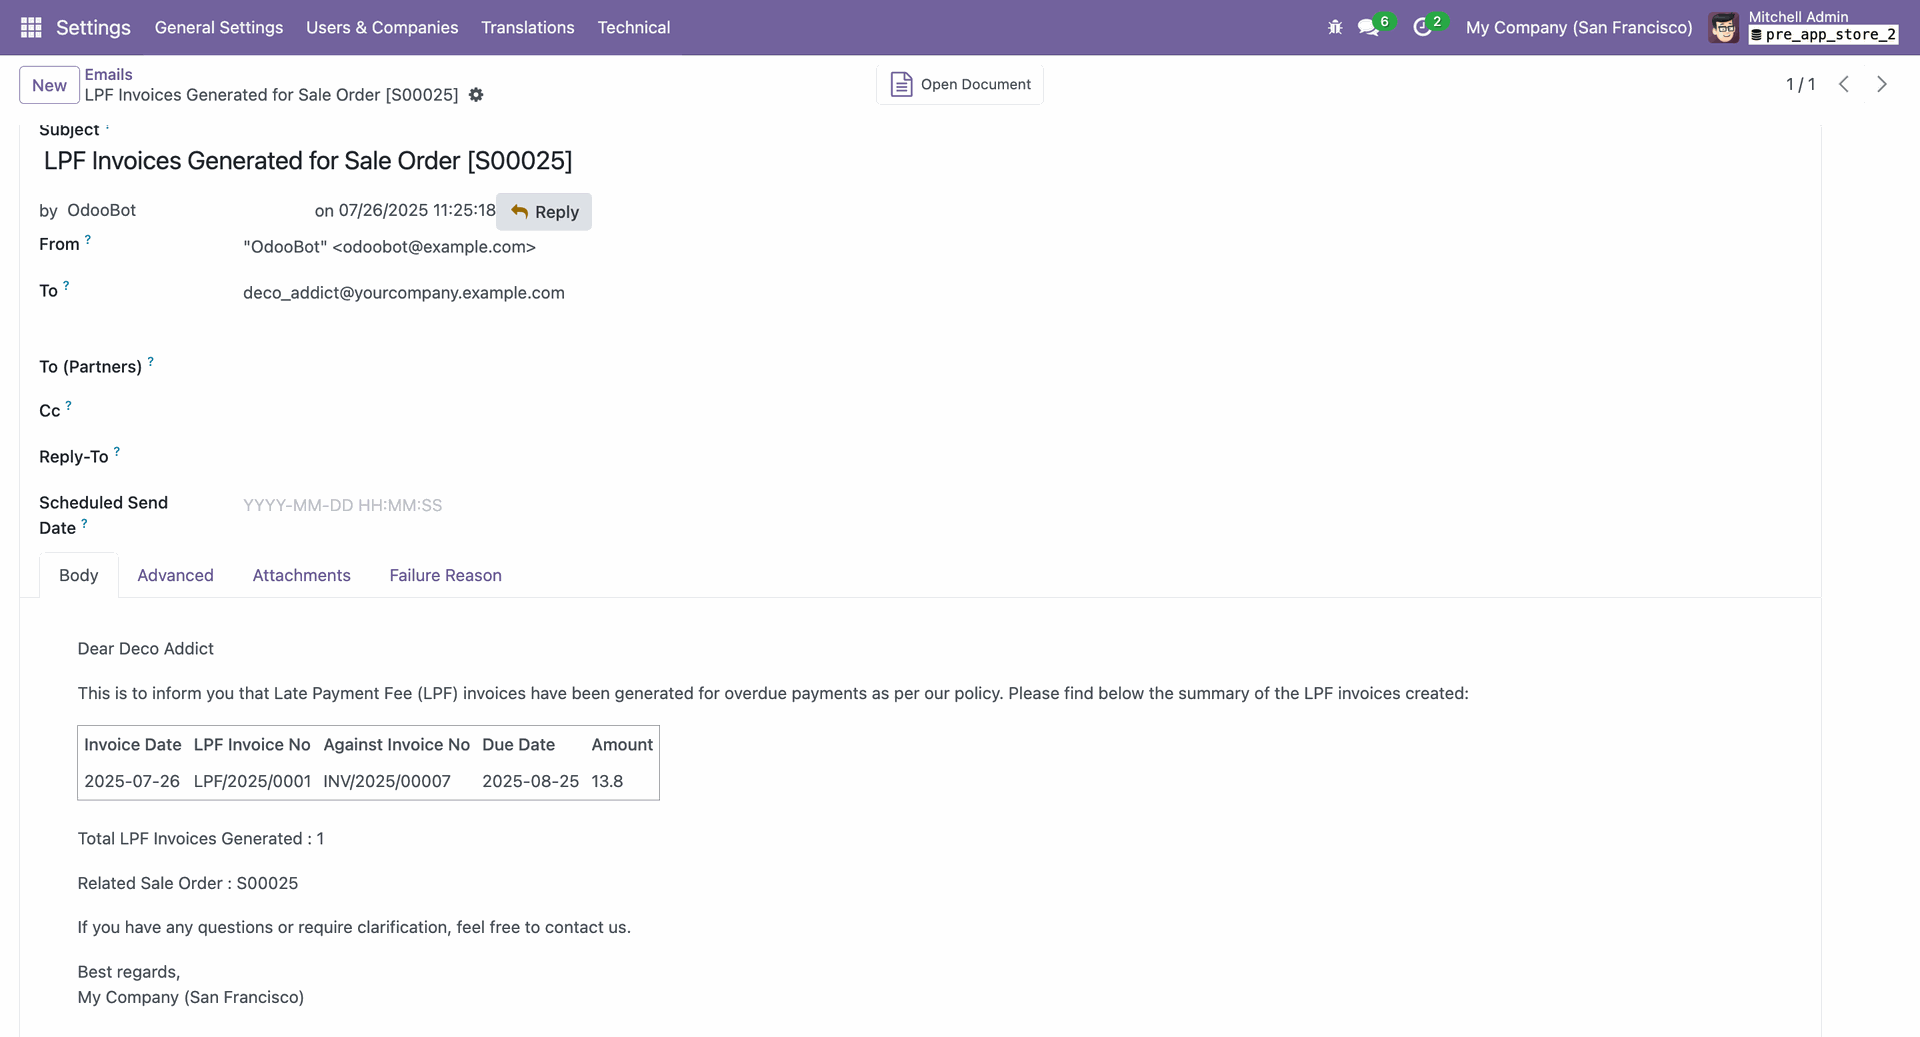Click Mitchell Admin avatar picture
1920x1037 pixels.
(1723, 27)
